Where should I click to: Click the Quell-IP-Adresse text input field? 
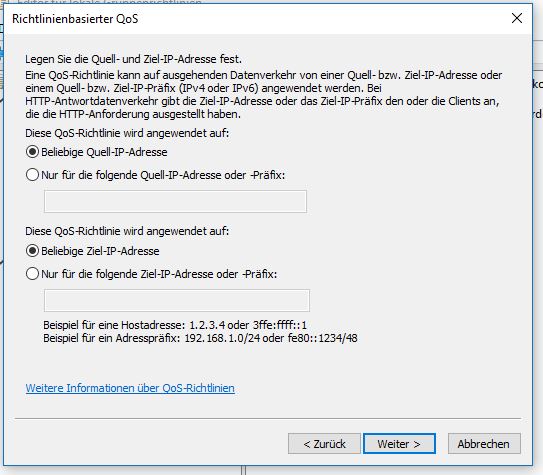pyautogui.click(x=175, y=201)
